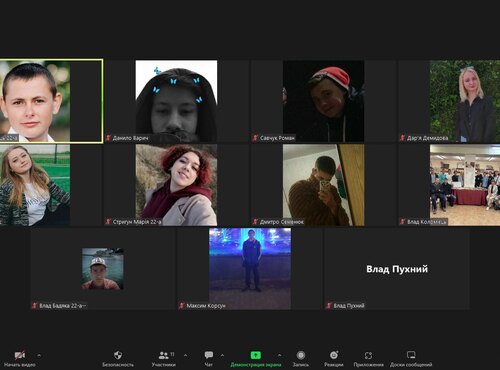Select Стригун Марія's red-haired profile photo
Viewport: 500px width, 370px height.
click(176, 185)
